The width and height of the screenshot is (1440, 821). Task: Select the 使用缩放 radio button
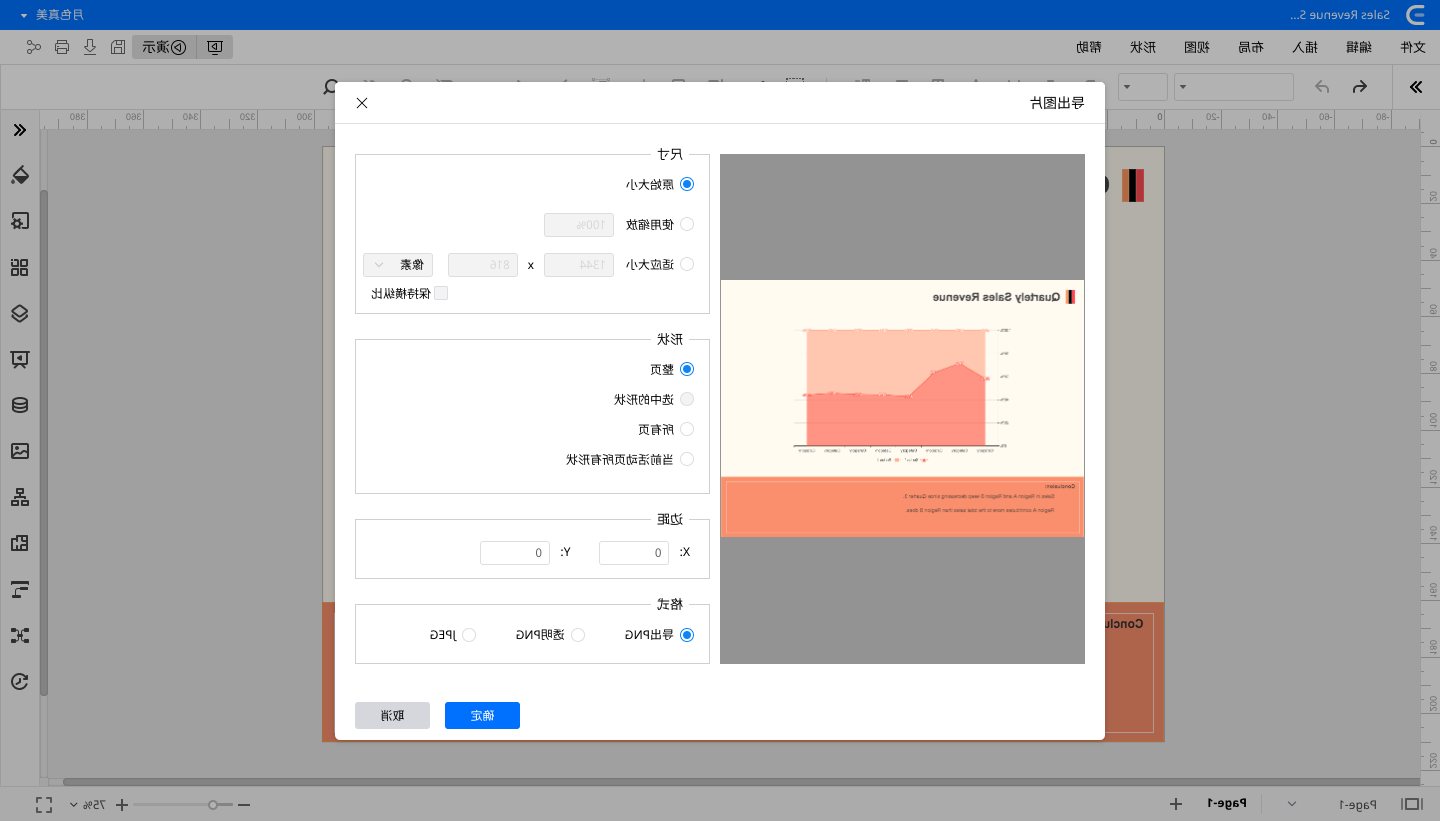point(687,224)
